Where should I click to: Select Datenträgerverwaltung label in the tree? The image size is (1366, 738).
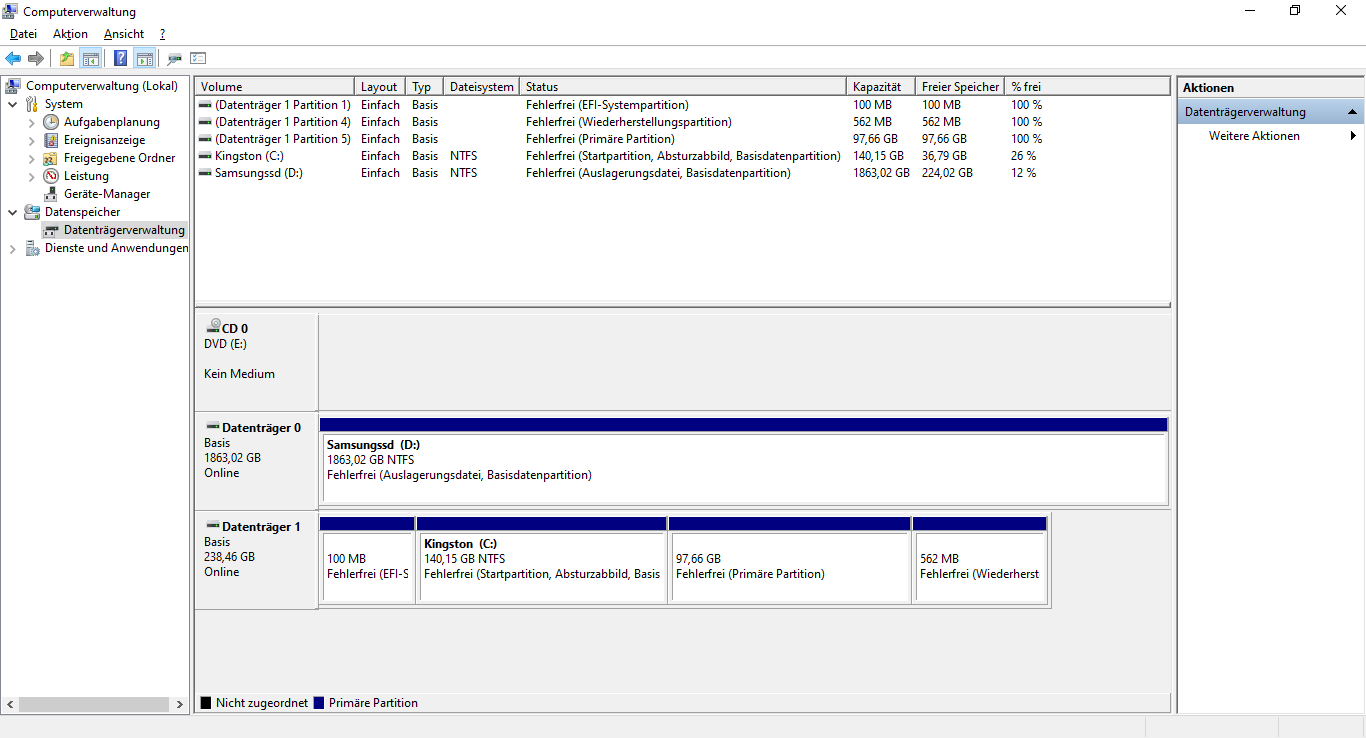(x=124, y=230)
